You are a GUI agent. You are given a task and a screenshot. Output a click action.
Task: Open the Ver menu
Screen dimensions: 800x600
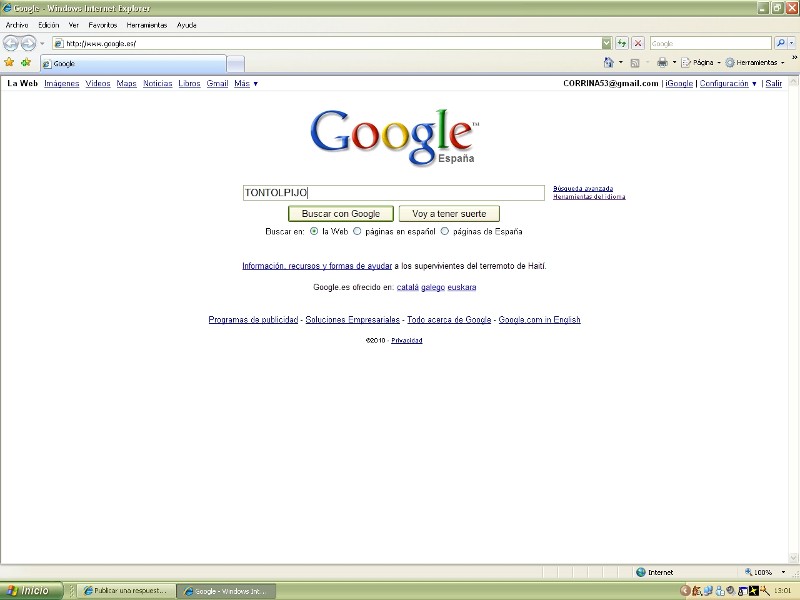[73, 25]
